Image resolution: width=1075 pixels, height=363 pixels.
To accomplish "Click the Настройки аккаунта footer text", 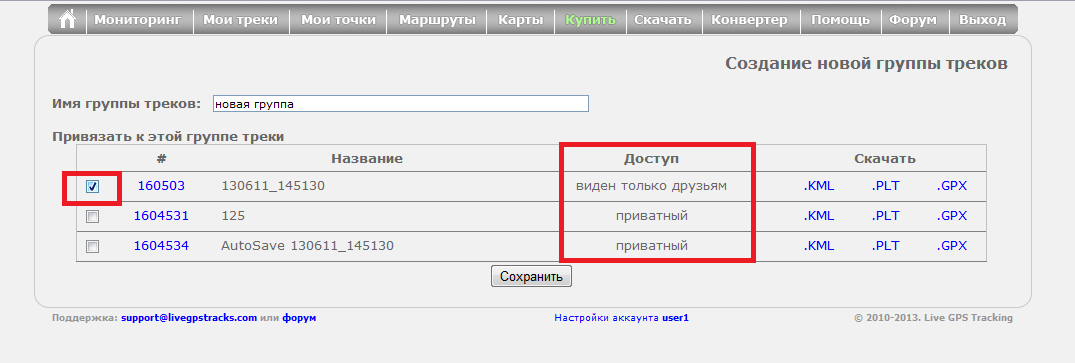I will tap(607, 318).
